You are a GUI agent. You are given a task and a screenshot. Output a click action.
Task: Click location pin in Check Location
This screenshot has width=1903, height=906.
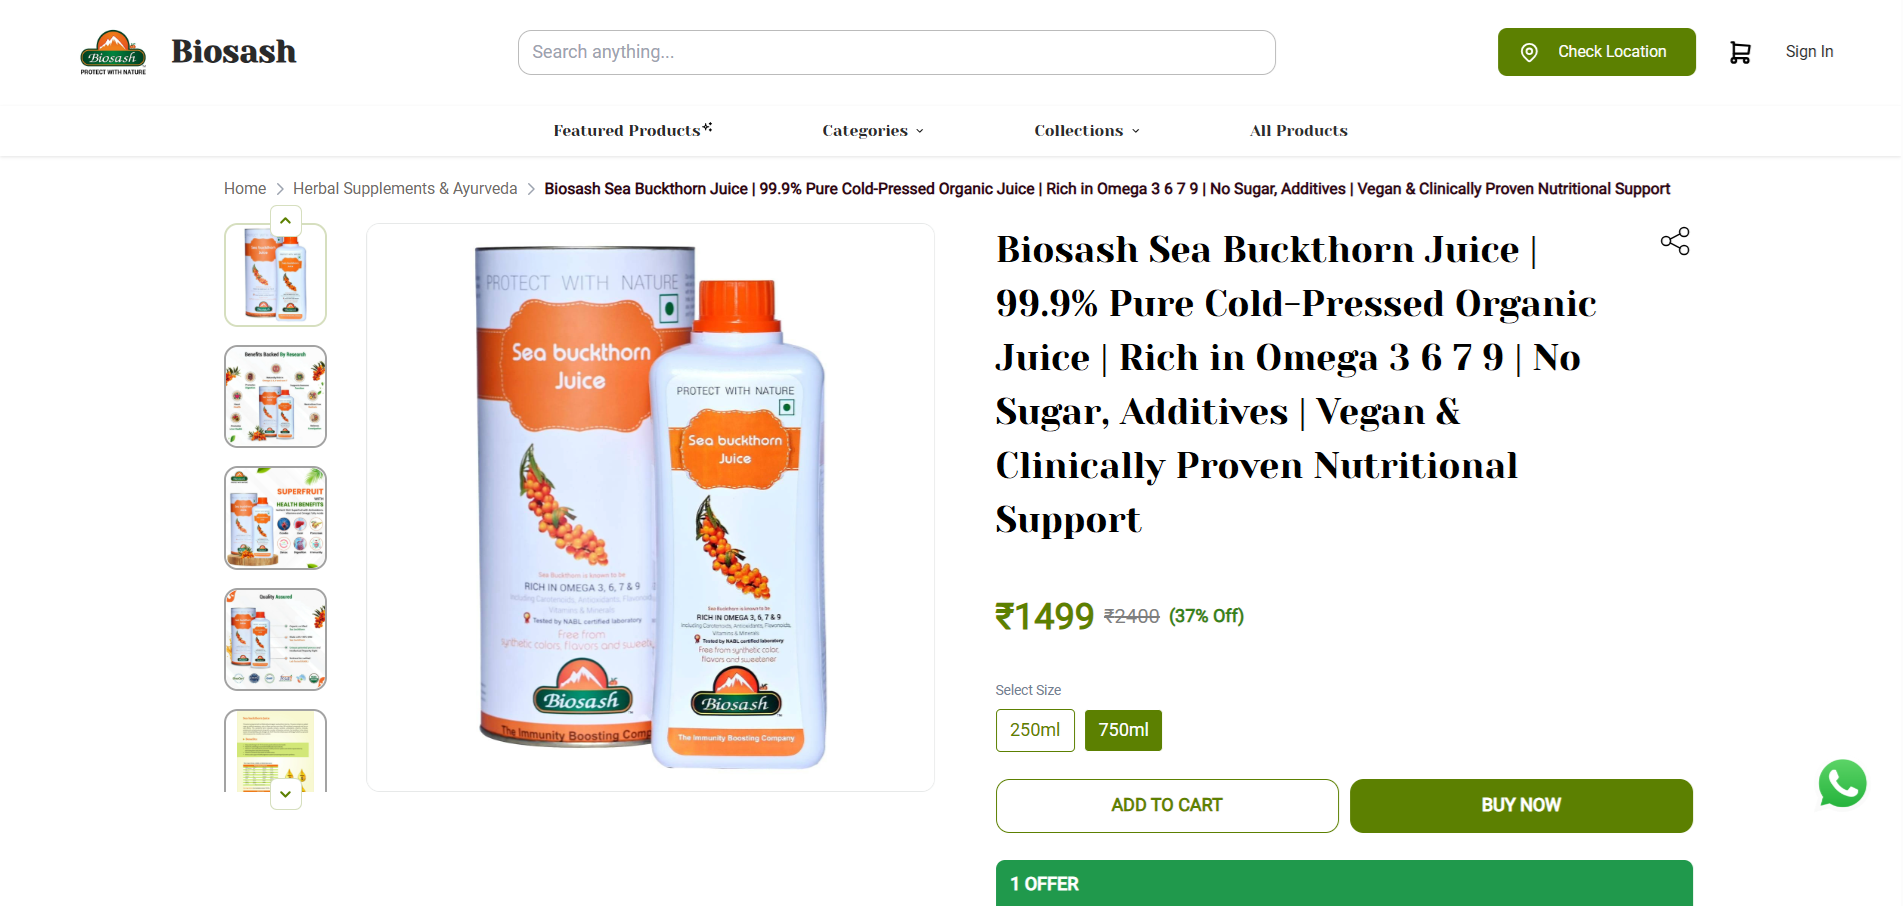pyautogui.click(x=1529, y=52)
